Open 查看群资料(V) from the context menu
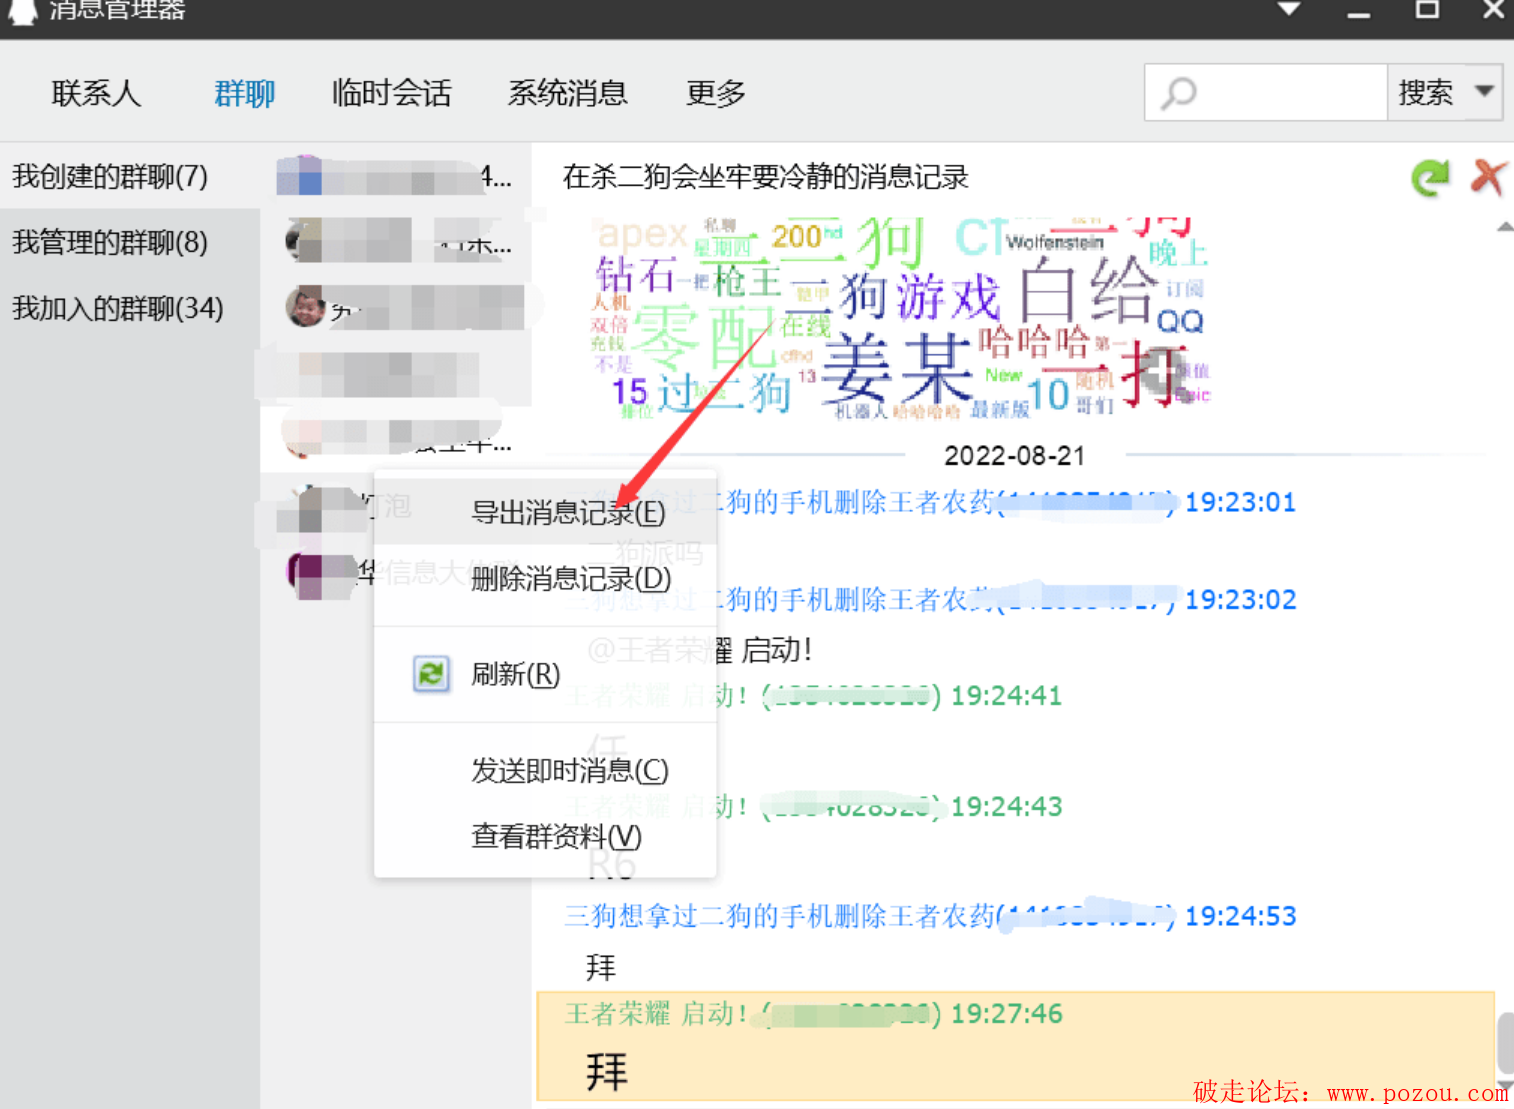Viewport: 1514px width, 1109px height. (545, 836)
